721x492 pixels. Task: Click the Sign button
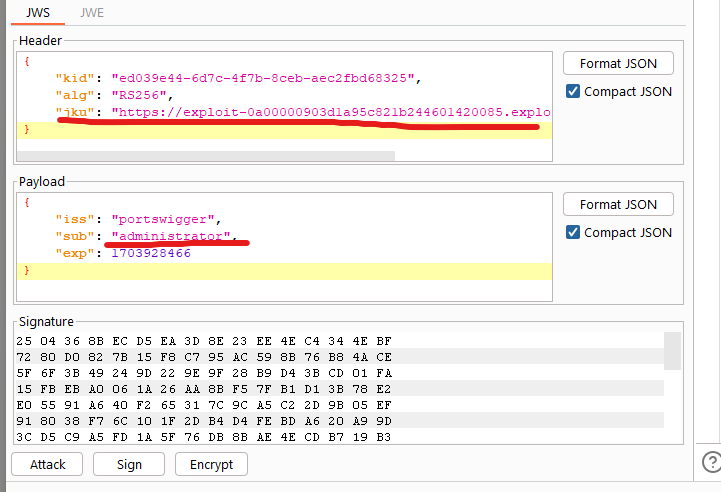coord(129,464)
